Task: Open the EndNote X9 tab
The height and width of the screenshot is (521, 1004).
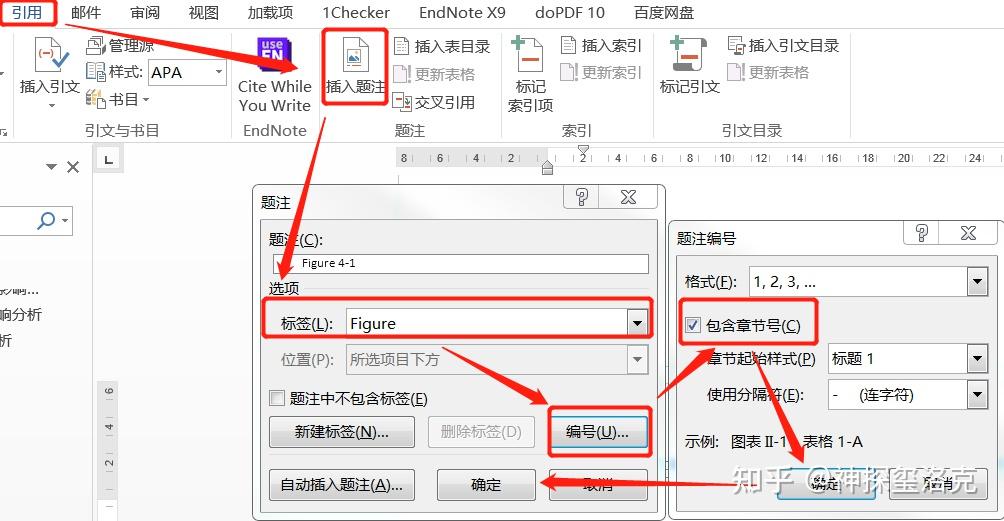Action: click(462, 12)
